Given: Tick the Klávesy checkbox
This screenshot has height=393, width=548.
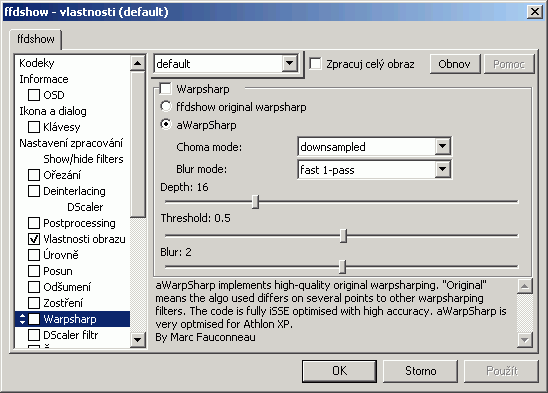Looking at the screenshot, I should [34, 127].
